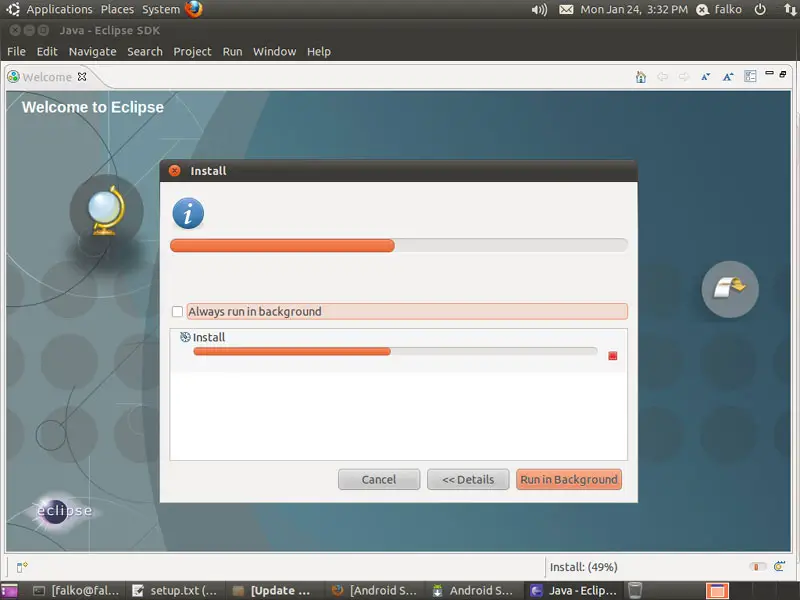Click the fast view icon in the status bar
Image resolution: width=800 pixels, height=600 pixels.
(x=21, y=567)
